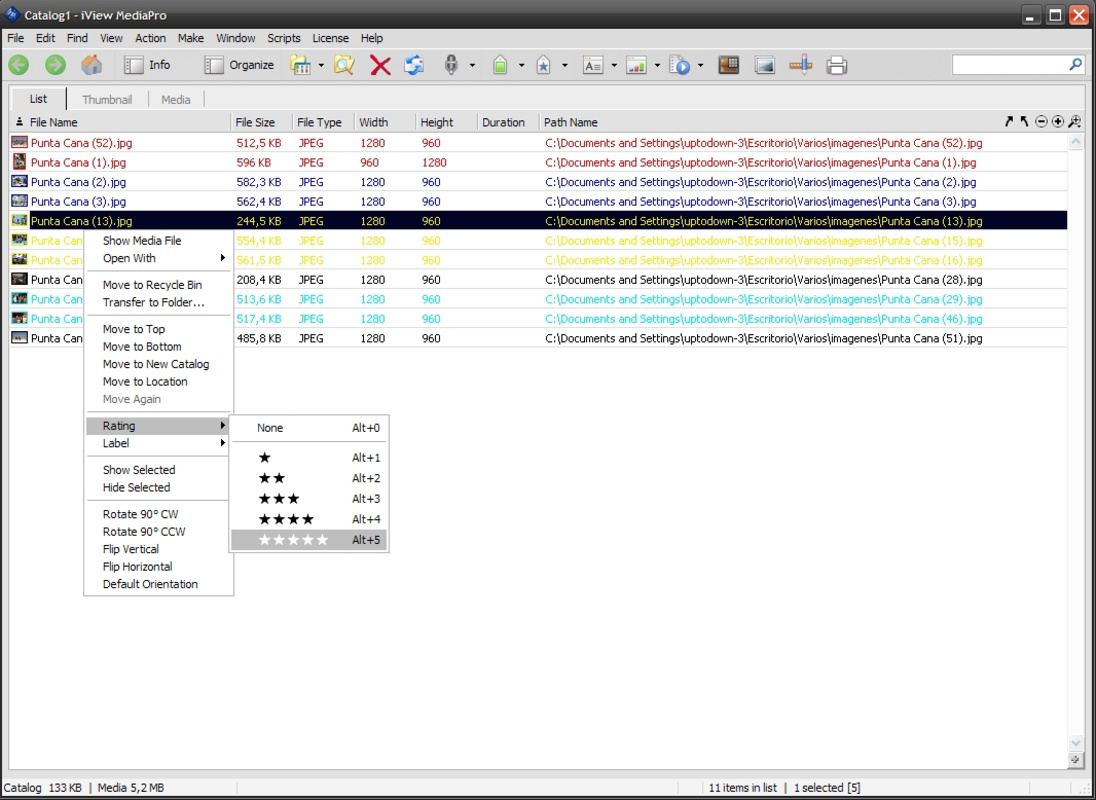The image size is (1096, 800).
Task: Open the Make menu
Action: [x=190, y=38]
